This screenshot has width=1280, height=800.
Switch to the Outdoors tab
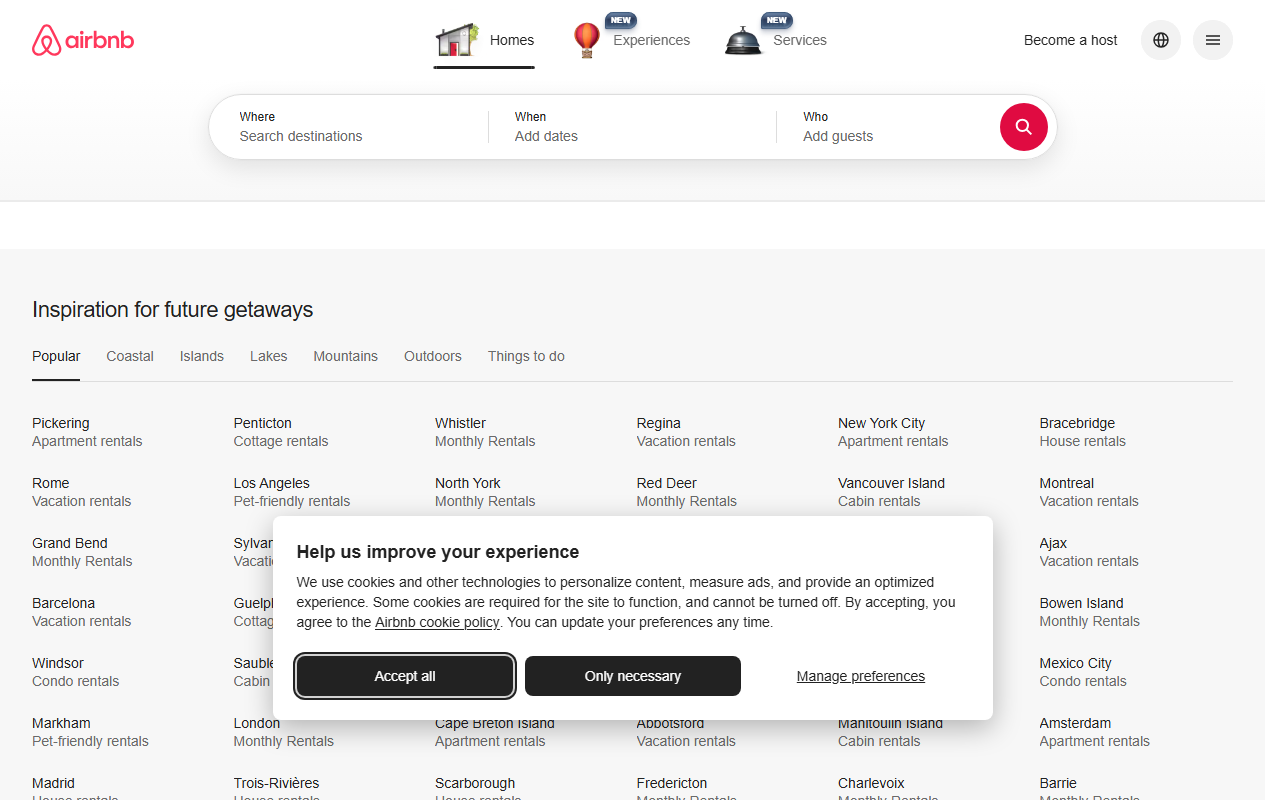pos(433,356)
